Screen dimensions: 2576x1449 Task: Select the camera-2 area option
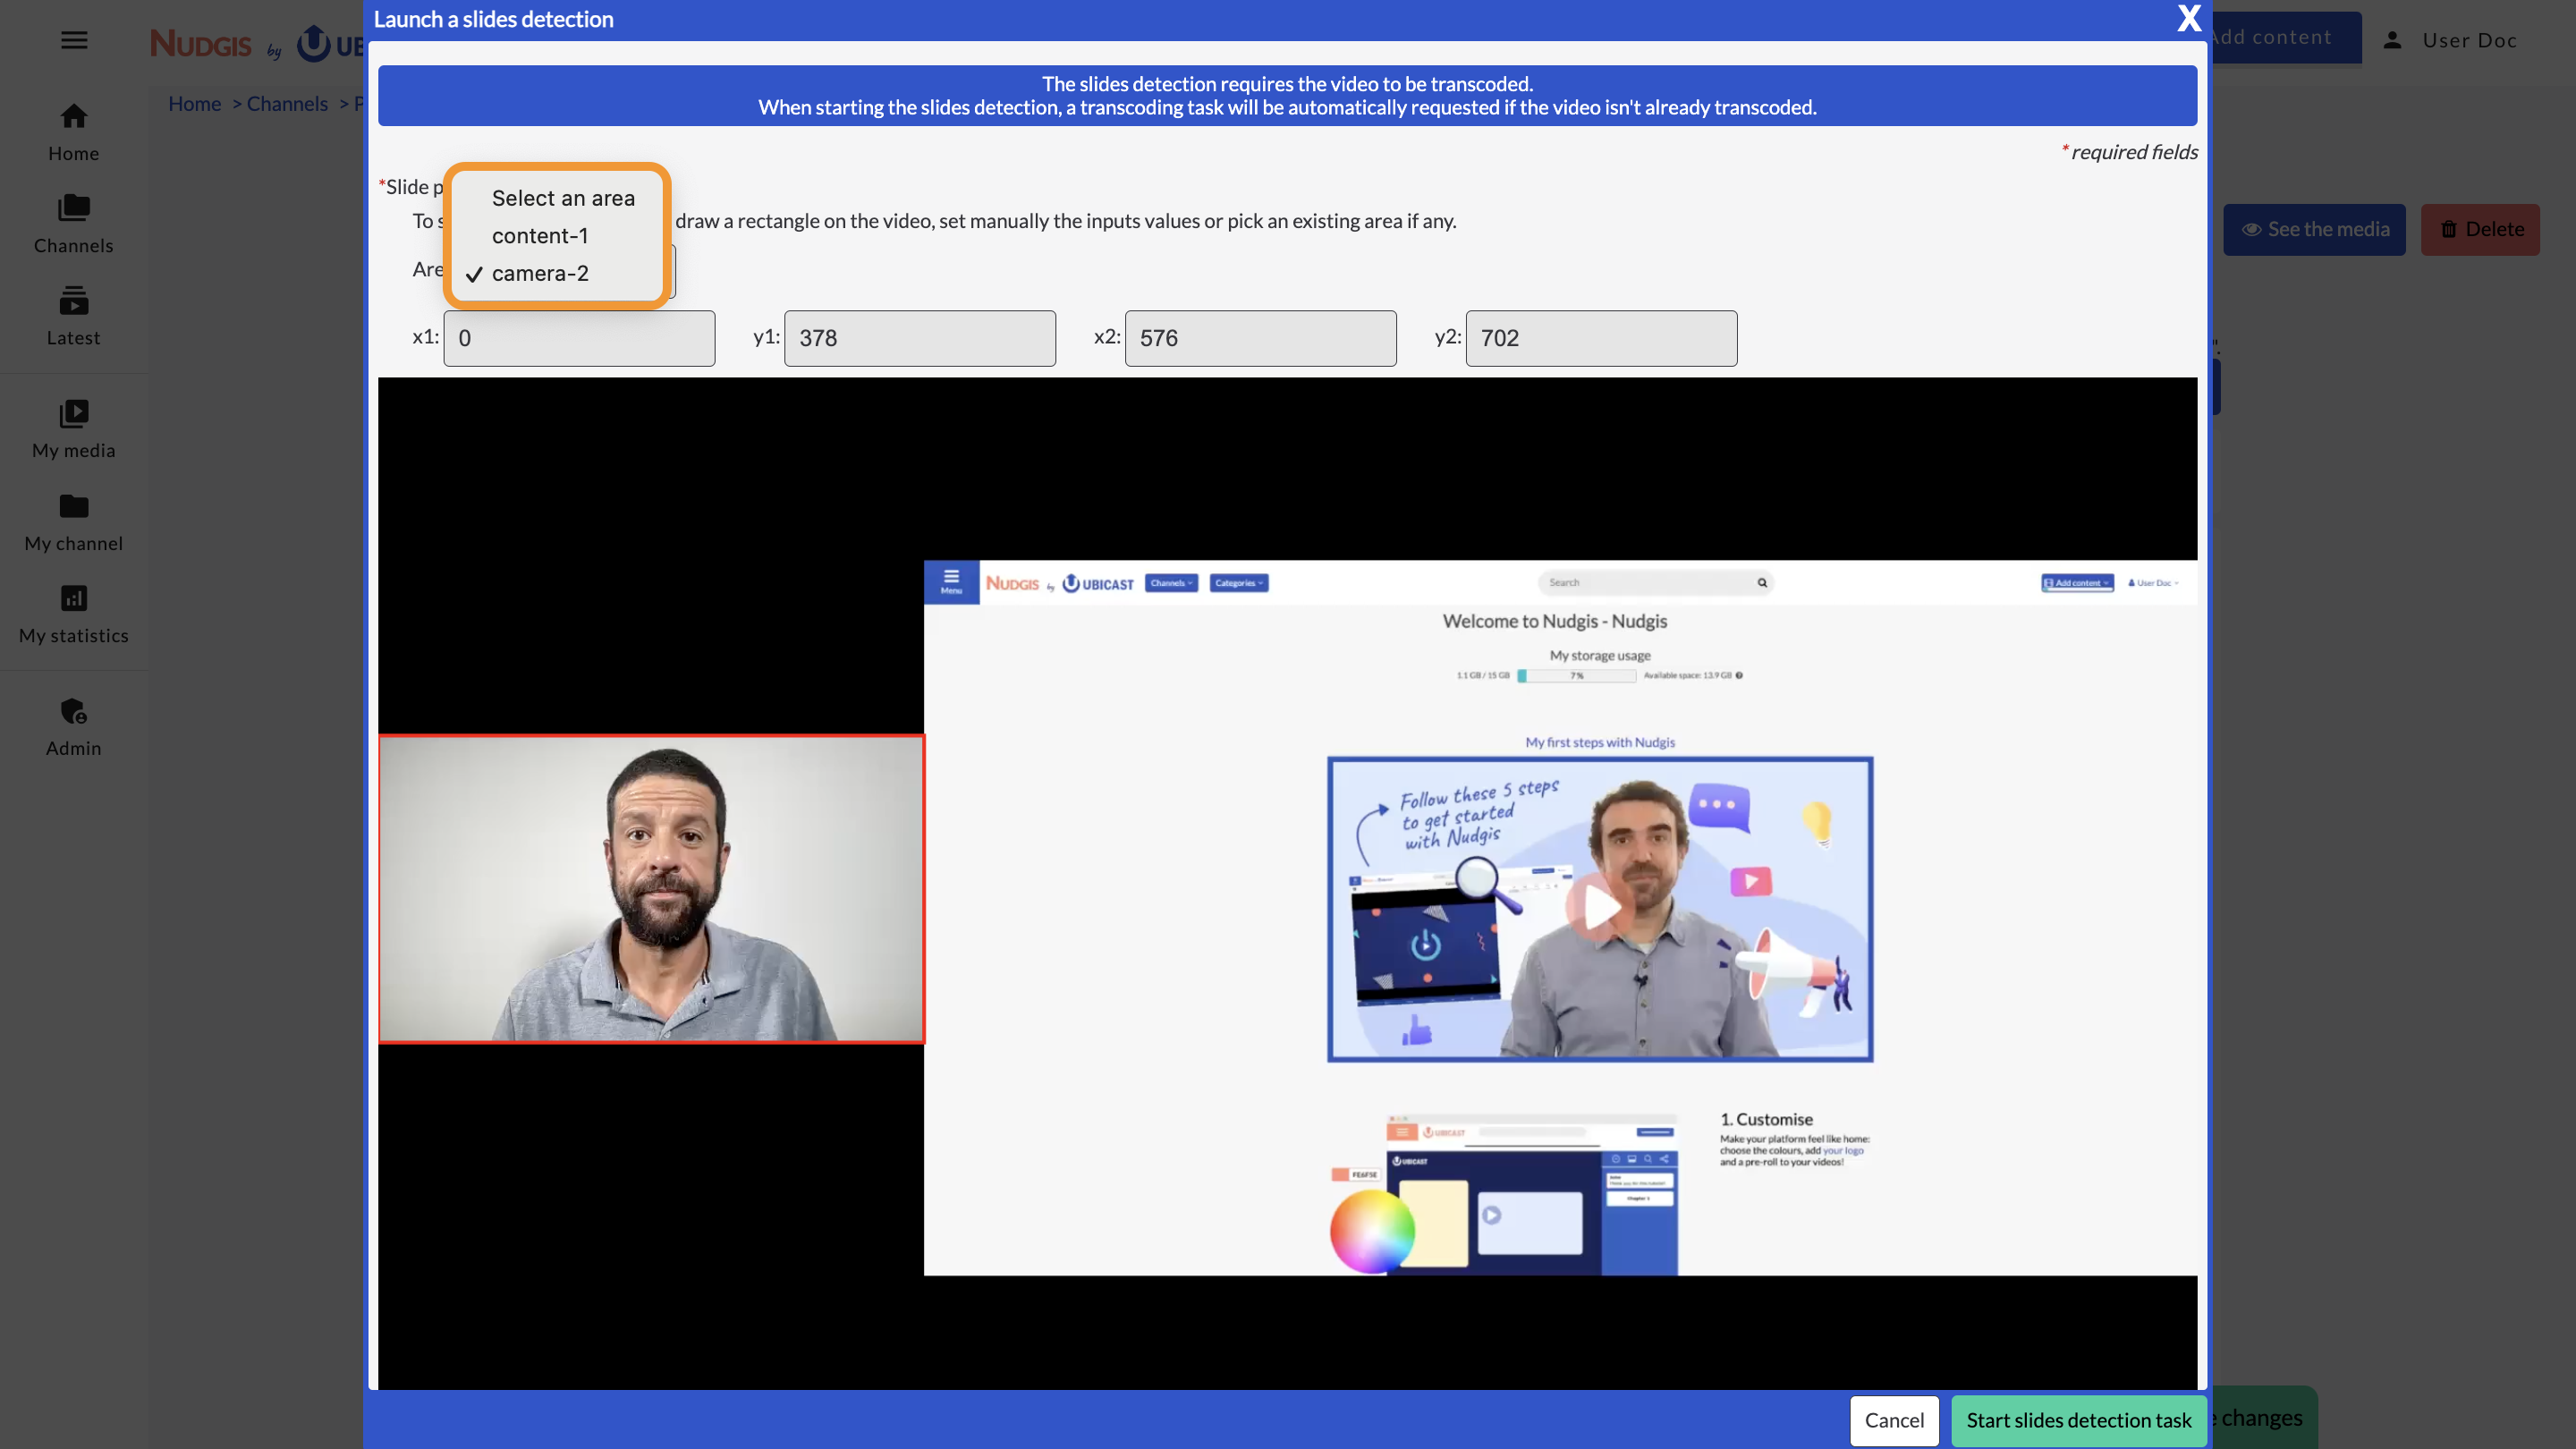click(x=540, y=273)
